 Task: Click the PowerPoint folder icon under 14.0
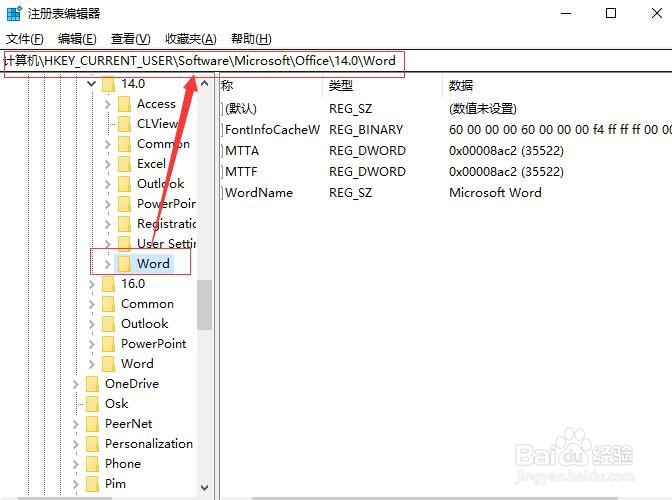(124, 204)
